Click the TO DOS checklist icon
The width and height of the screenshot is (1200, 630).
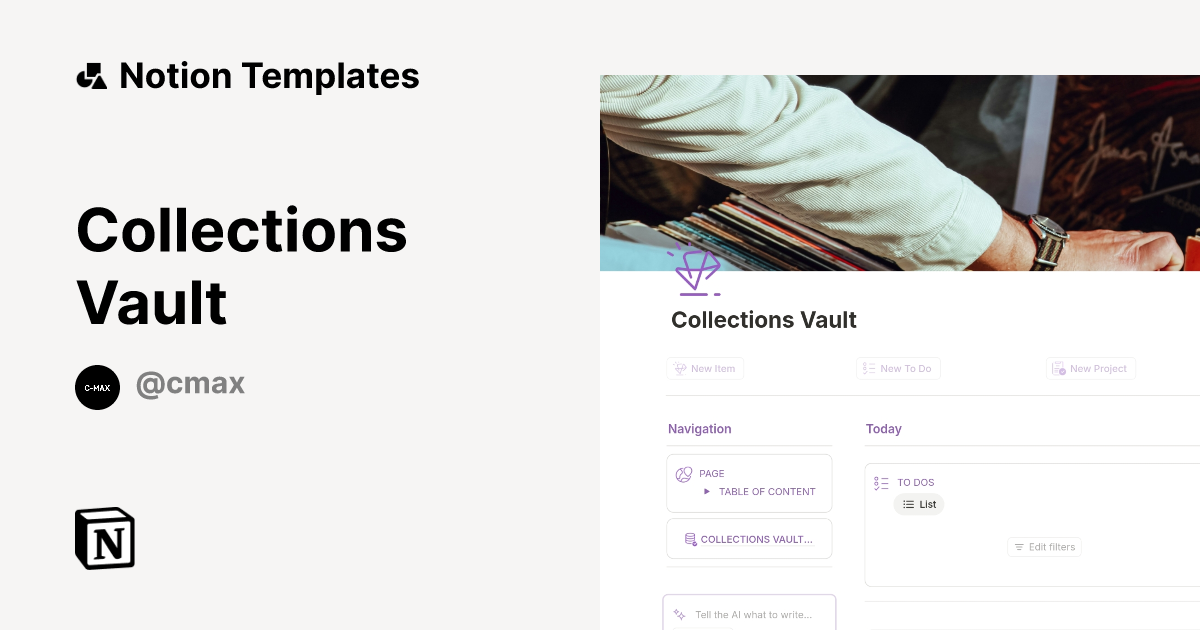click(x=881, y=482)
